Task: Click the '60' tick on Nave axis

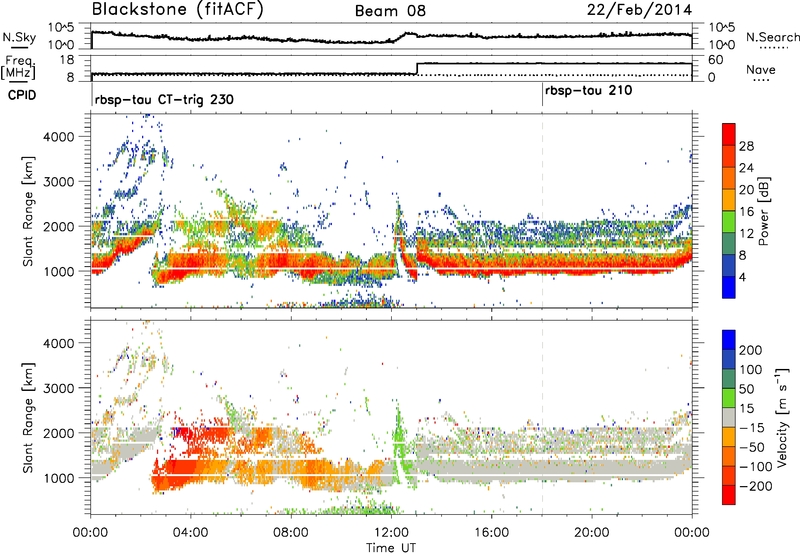Action: (716, 60)
